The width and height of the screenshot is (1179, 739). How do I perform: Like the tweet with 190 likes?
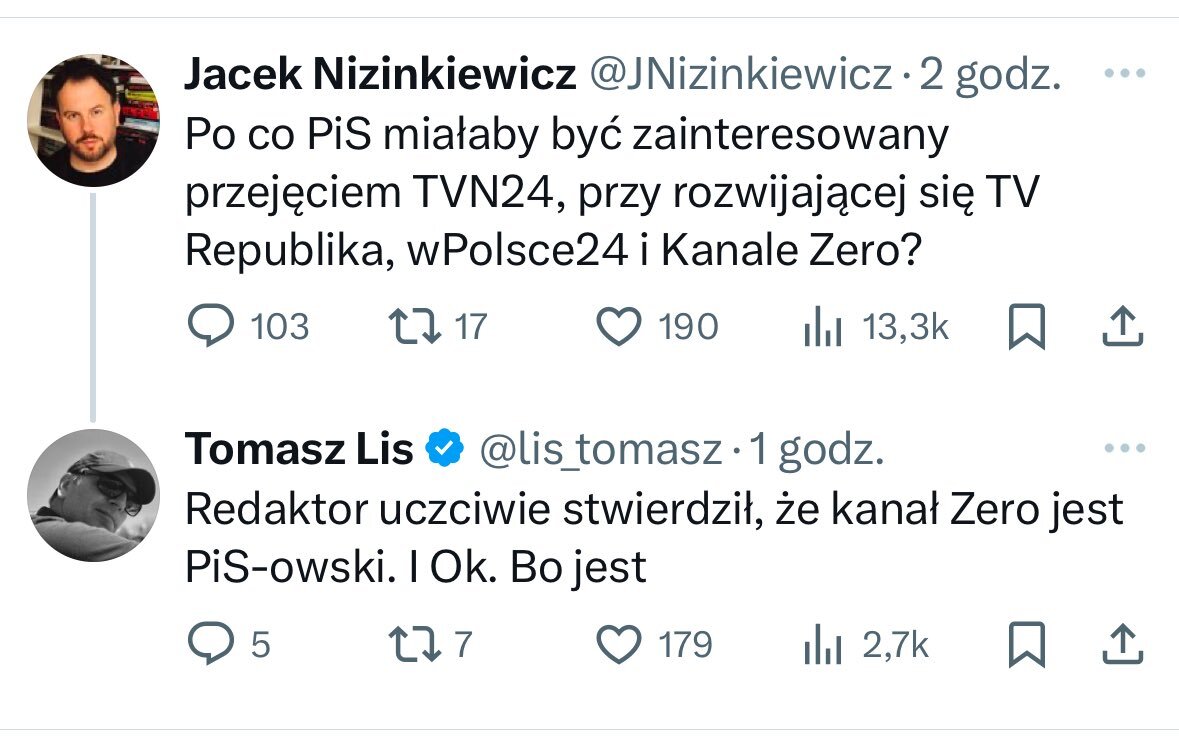coord(618,327)
